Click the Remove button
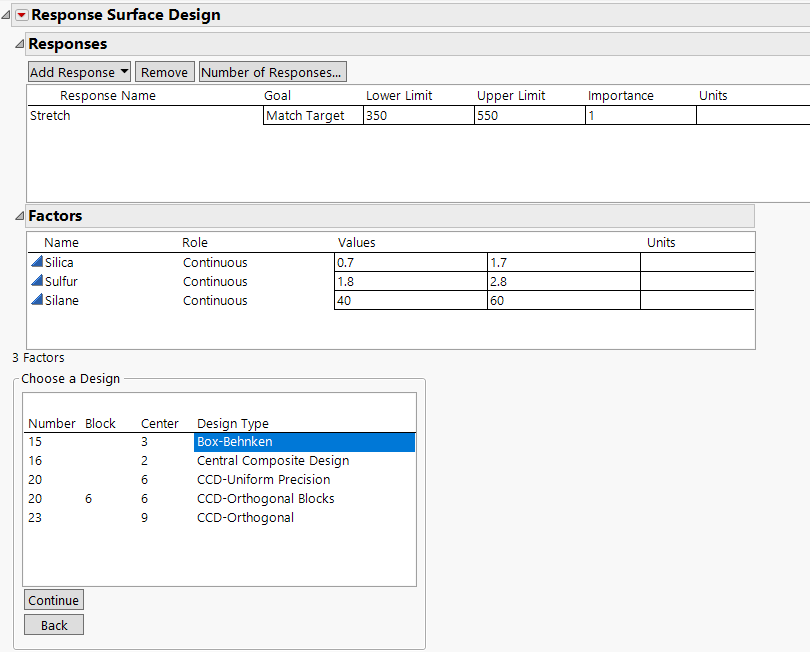The width and height of the screenshot is (810, 652). (x=164, y=71)
